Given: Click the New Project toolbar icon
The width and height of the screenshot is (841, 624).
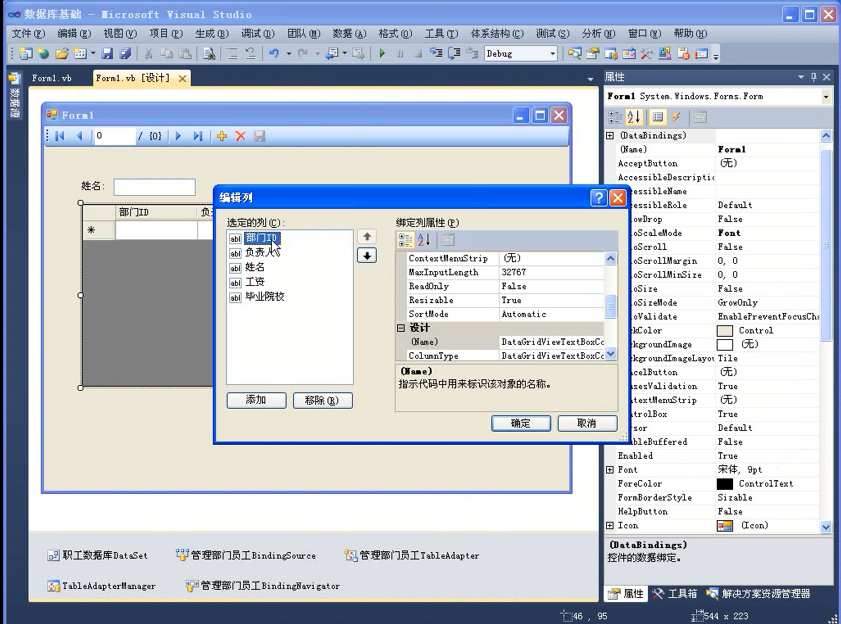Looking at the screenshot, I should click(x=26, y=54).
